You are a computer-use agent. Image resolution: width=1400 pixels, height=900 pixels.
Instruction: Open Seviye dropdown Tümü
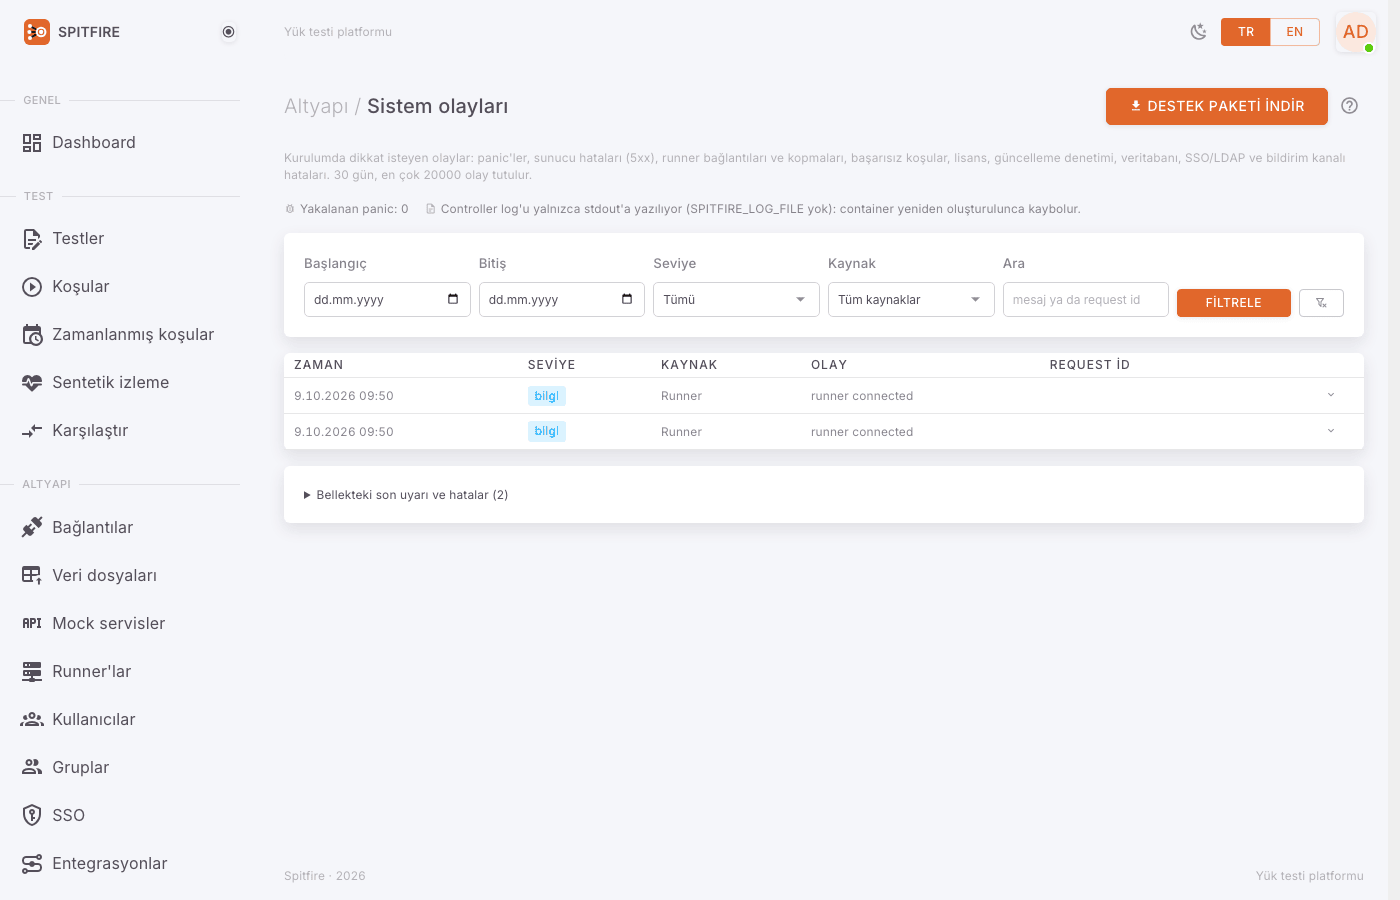pyautogui.click(x=736, y=300)
